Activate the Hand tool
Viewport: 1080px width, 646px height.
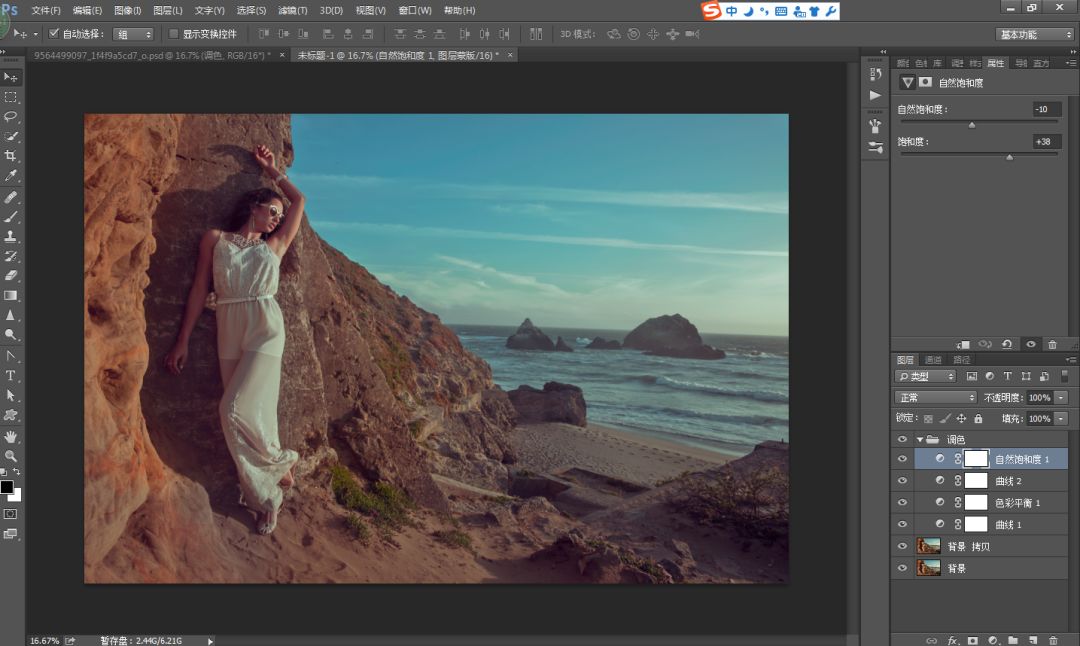pos(11,437)
